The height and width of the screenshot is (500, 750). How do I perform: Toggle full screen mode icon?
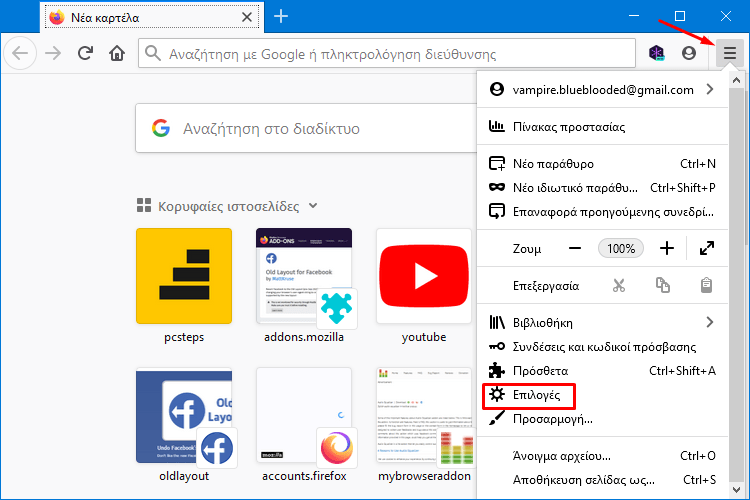(x=707, y=248)
